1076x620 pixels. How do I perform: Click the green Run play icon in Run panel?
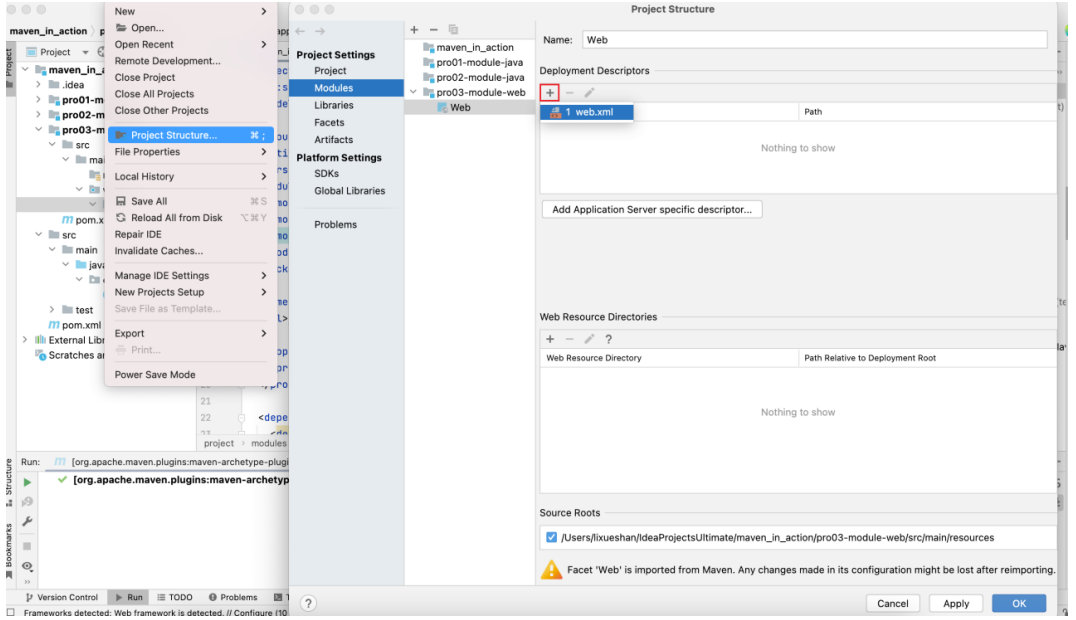[27, 483]
